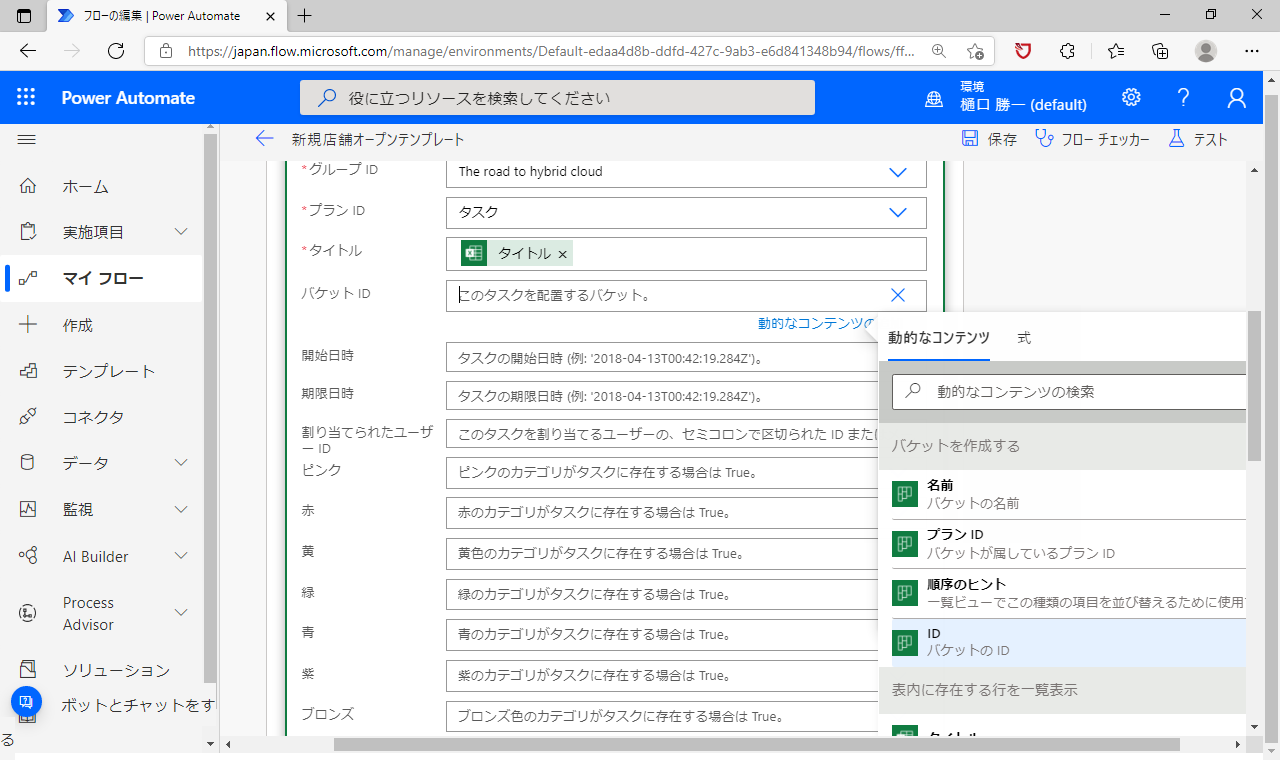Go to ホーム in the sidebar

tap(86, 186)
